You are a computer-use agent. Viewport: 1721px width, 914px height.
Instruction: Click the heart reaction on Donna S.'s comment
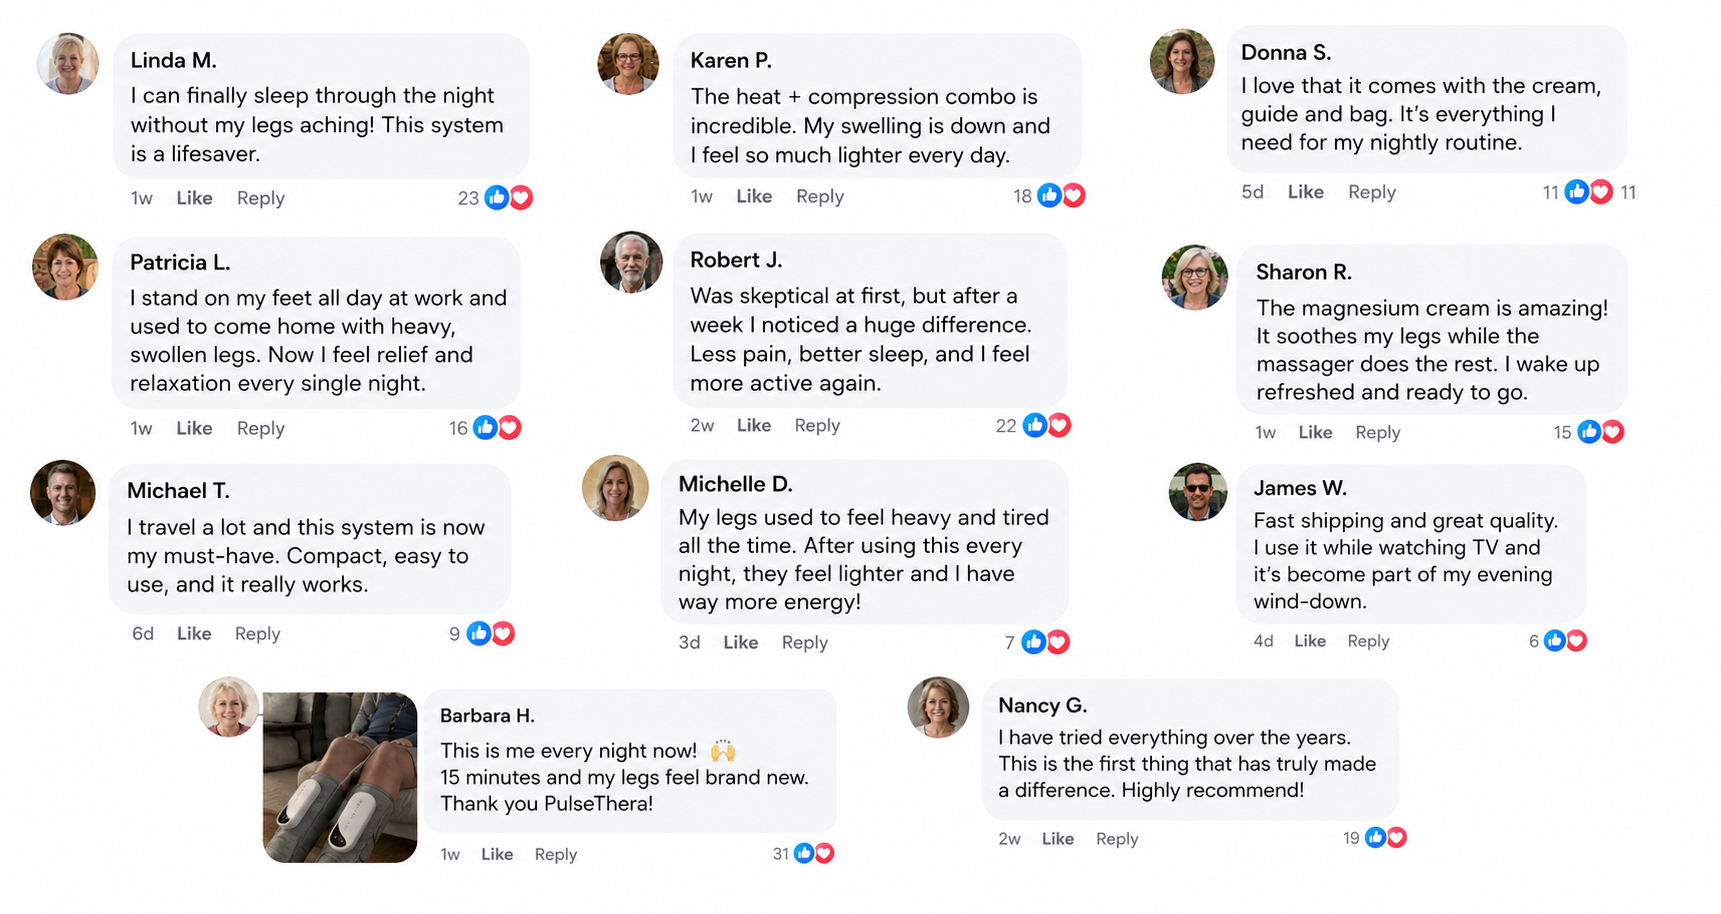pyautogui.click(x=1601, y=192)
